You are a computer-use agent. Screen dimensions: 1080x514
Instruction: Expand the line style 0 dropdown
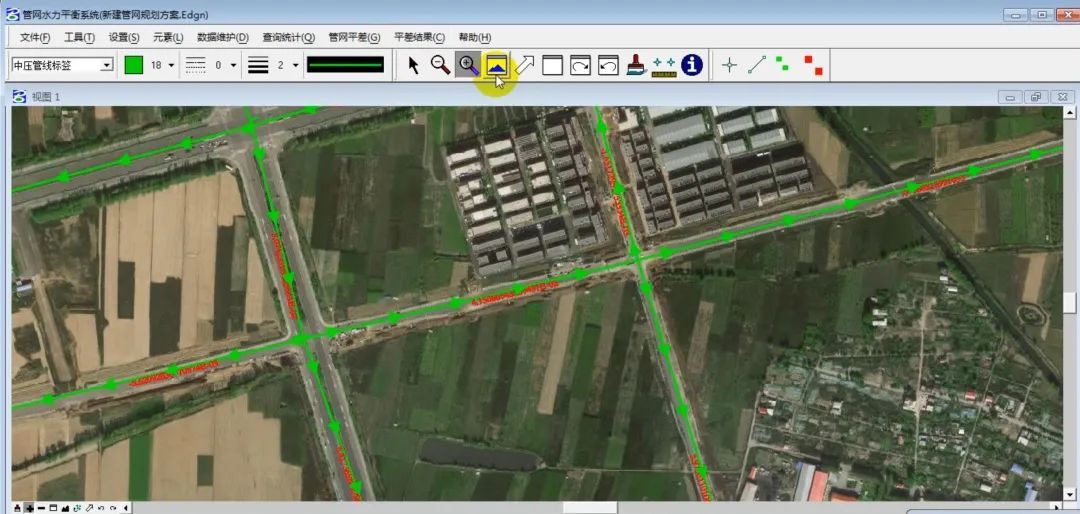[234, 65]
